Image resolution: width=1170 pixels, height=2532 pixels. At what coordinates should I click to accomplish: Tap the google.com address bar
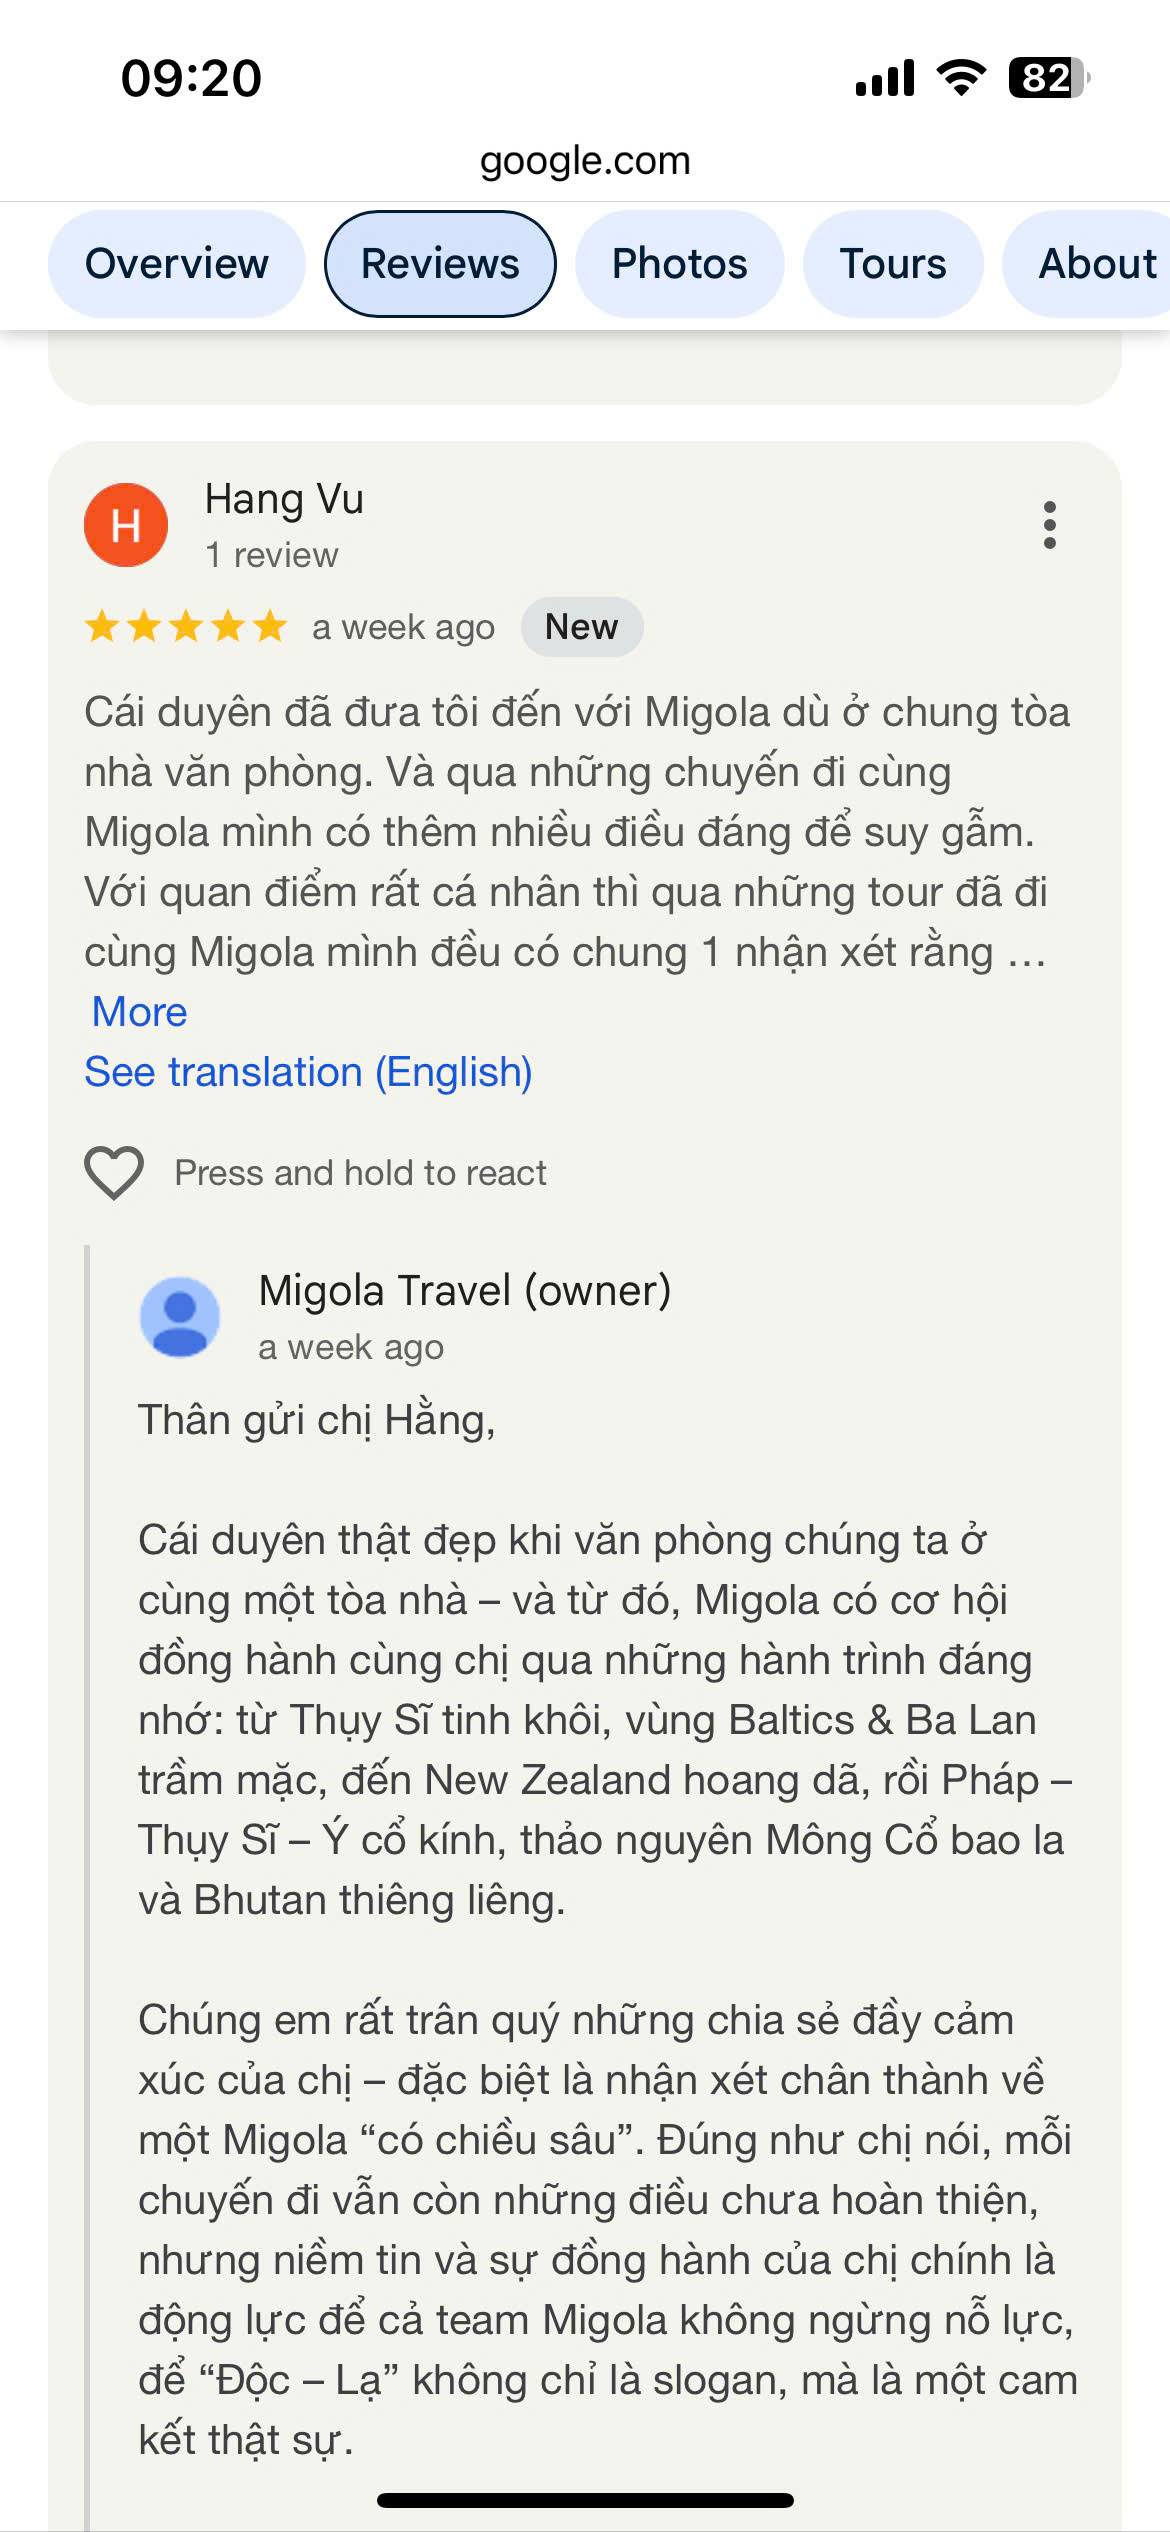point(585,160)
